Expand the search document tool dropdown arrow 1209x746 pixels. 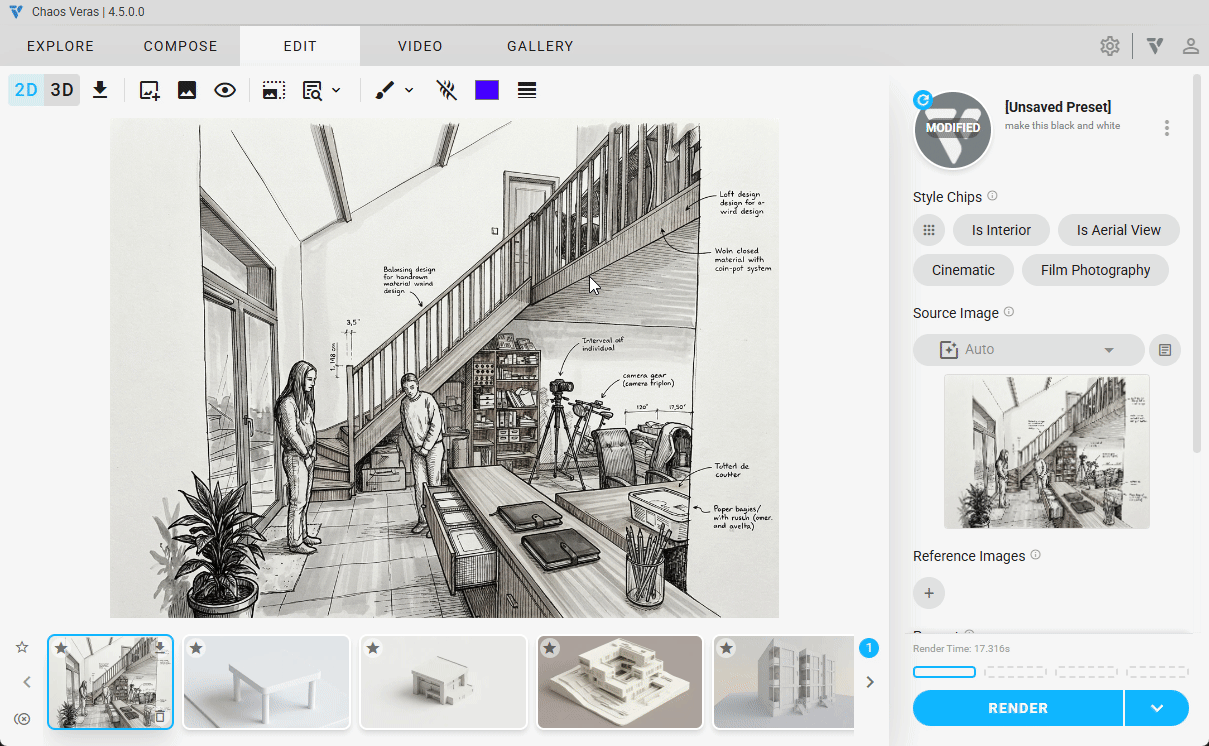pyautogui.click(x=336, y=90)
